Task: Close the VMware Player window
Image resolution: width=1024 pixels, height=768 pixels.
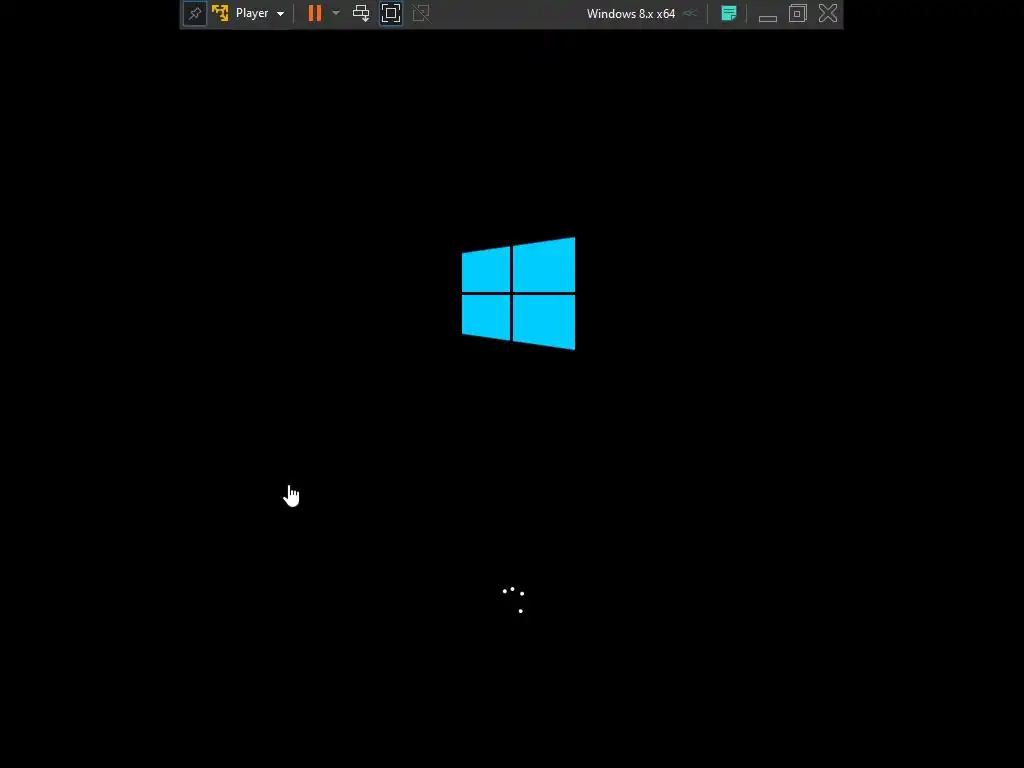Action: [828, 13]
